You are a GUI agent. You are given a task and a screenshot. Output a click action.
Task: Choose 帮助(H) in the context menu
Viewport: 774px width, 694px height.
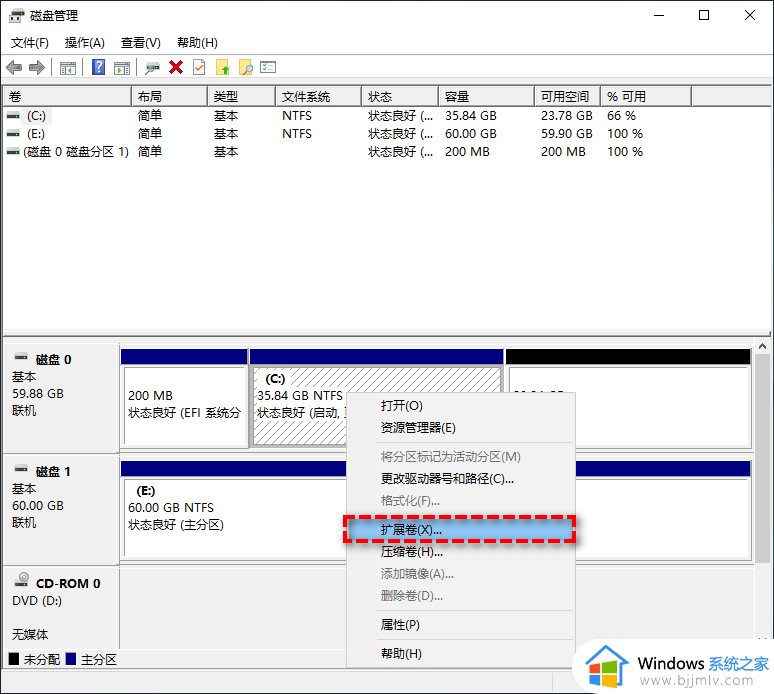coord(461,654)
